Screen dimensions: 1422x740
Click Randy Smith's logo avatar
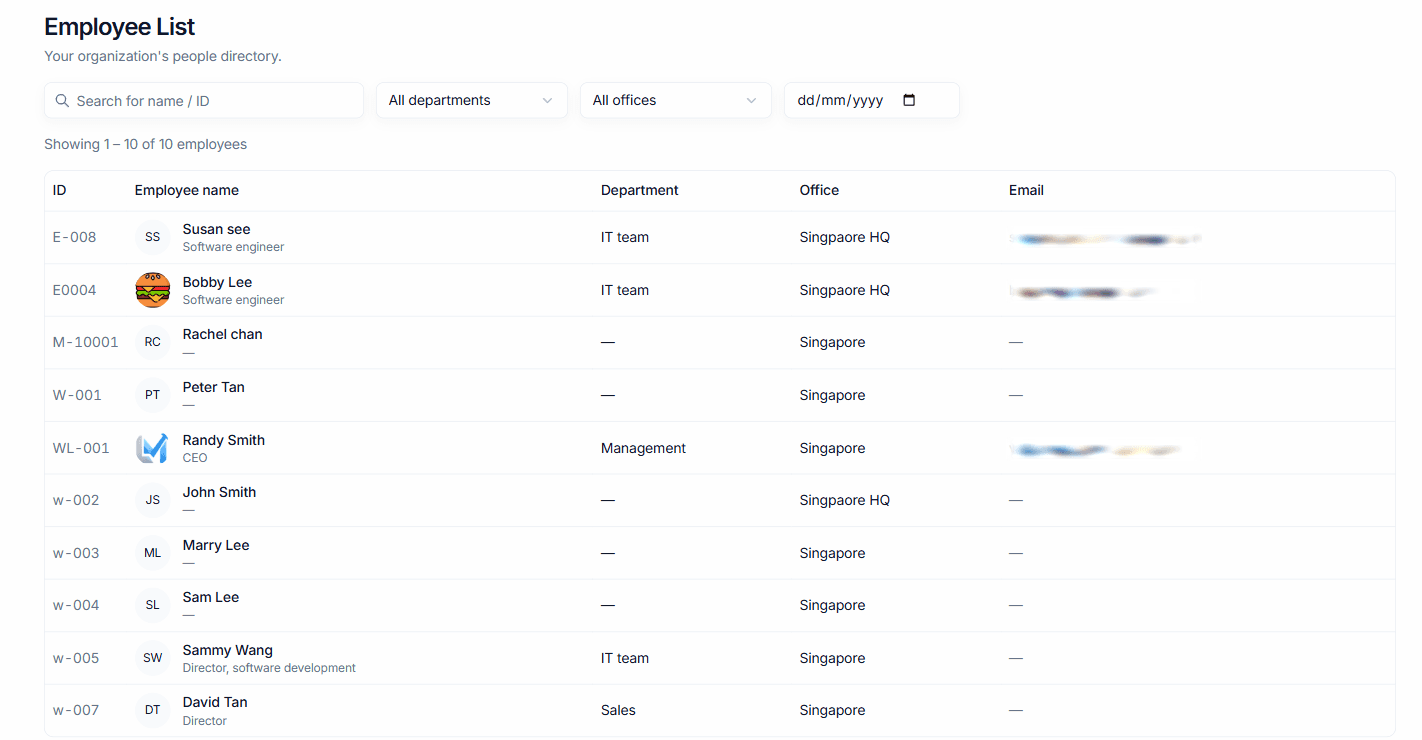point(153,448)
